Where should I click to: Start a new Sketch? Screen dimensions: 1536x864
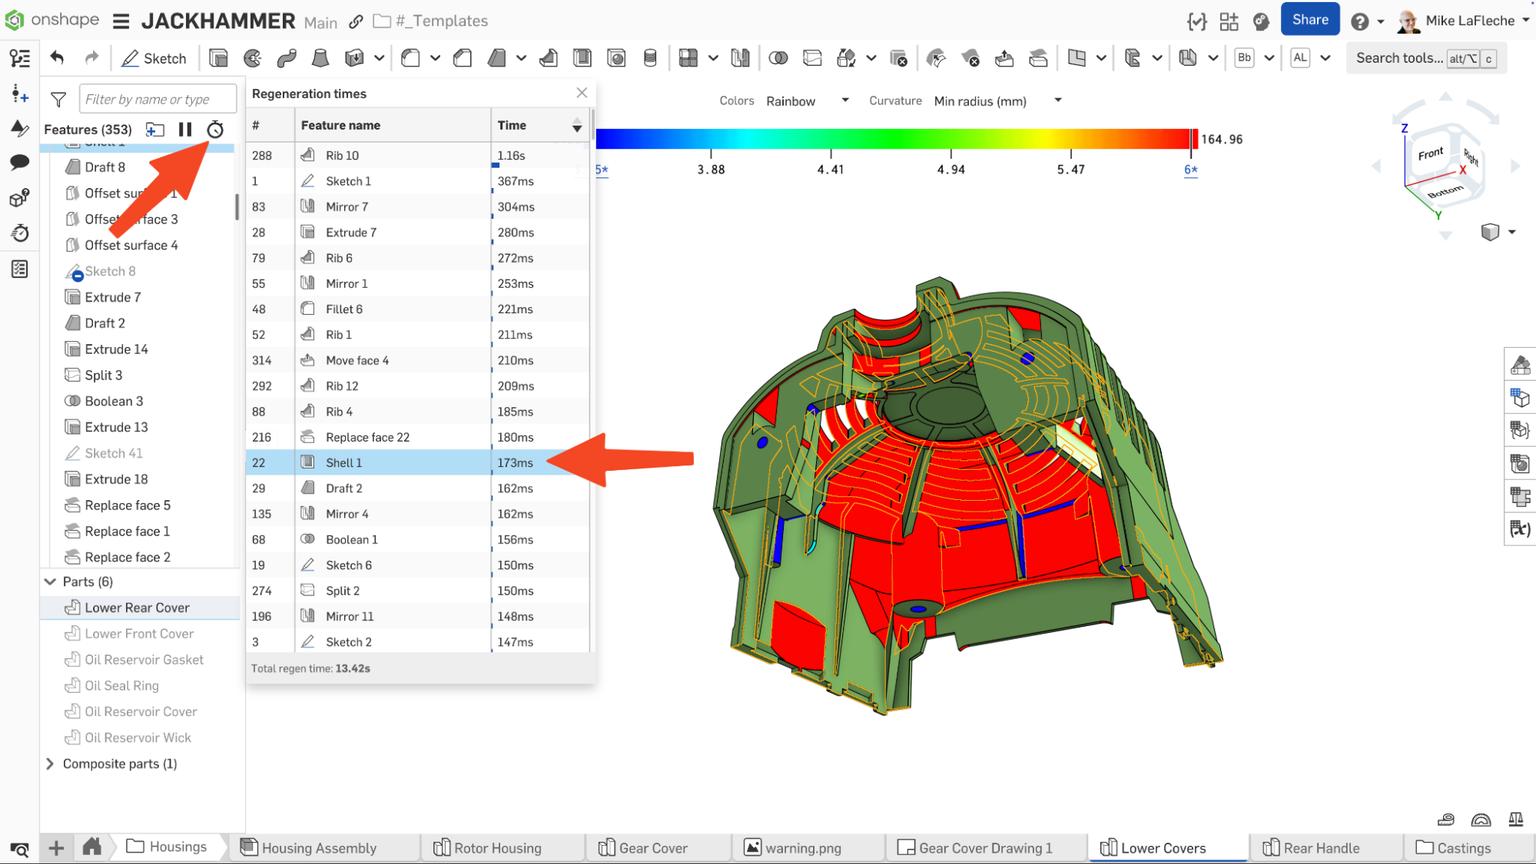tap(153, 58)
